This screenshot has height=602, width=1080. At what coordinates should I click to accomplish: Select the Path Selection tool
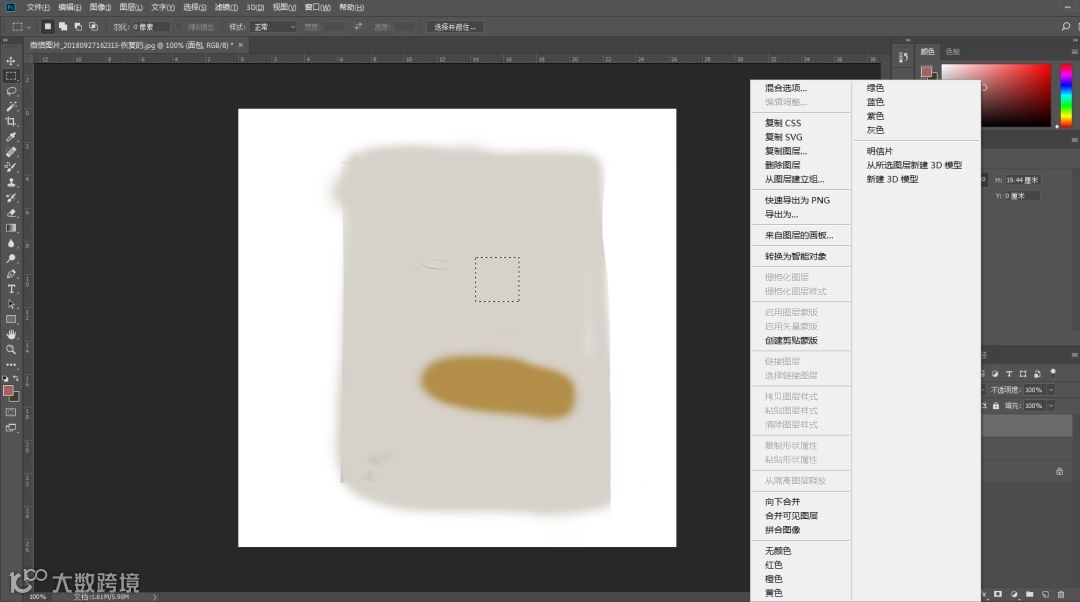pyautogui.click(x=11, y=304)
